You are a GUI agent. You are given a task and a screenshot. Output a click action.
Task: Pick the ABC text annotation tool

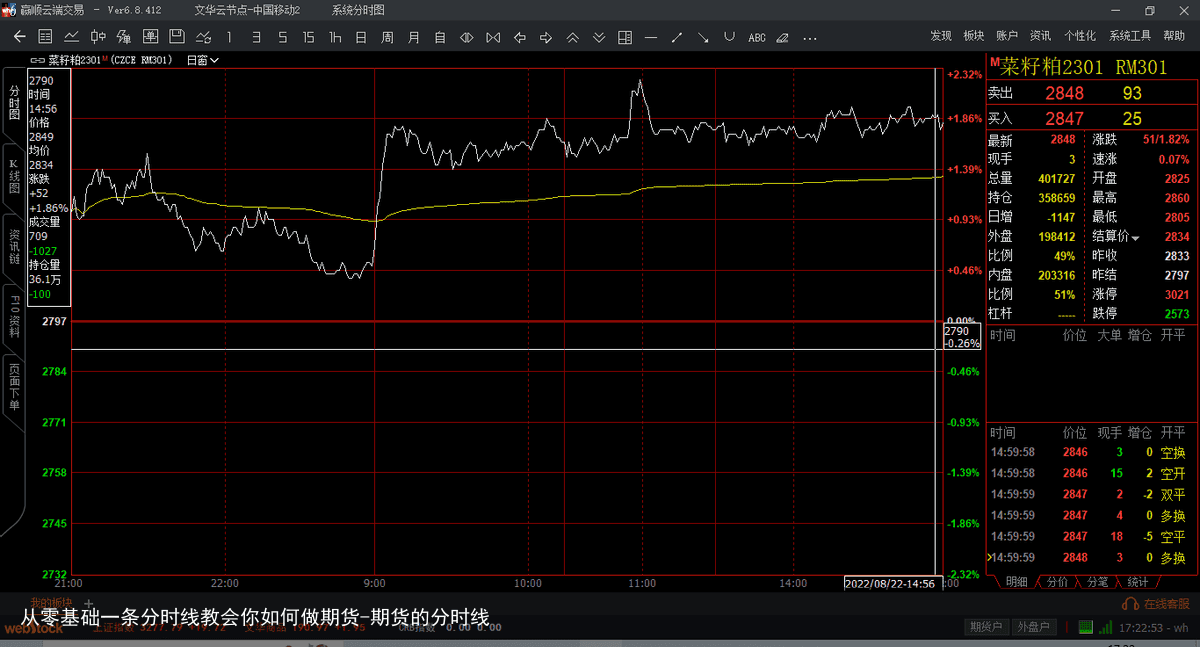[756, 37]
